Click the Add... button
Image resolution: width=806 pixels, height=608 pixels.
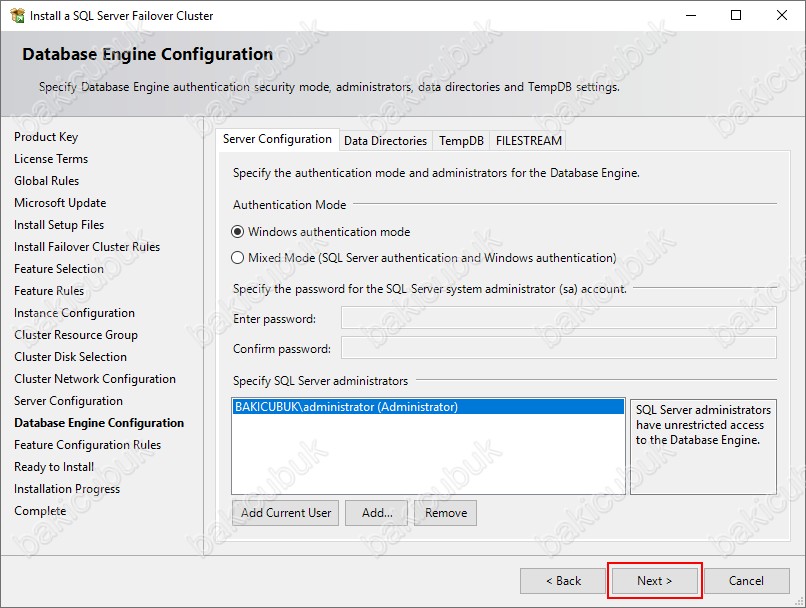377,513
